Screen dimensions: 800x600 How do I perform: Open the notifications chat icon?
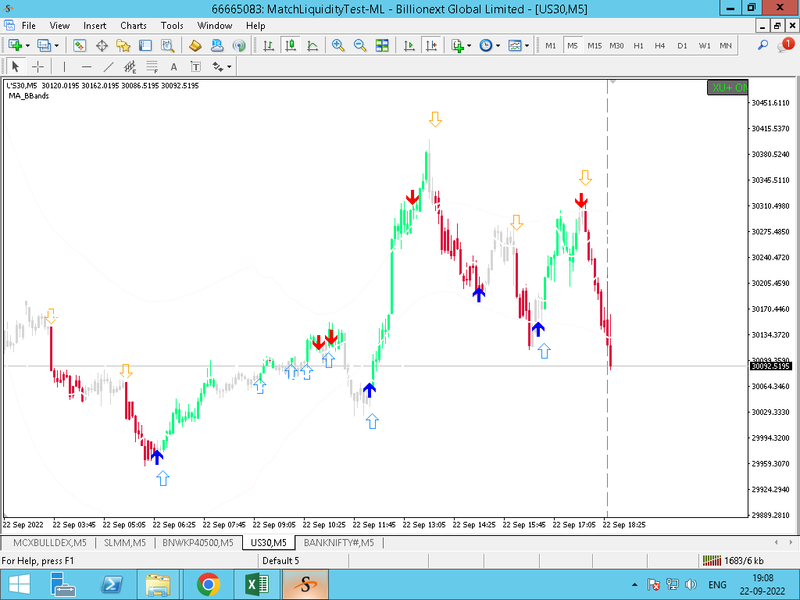(786, 45)
